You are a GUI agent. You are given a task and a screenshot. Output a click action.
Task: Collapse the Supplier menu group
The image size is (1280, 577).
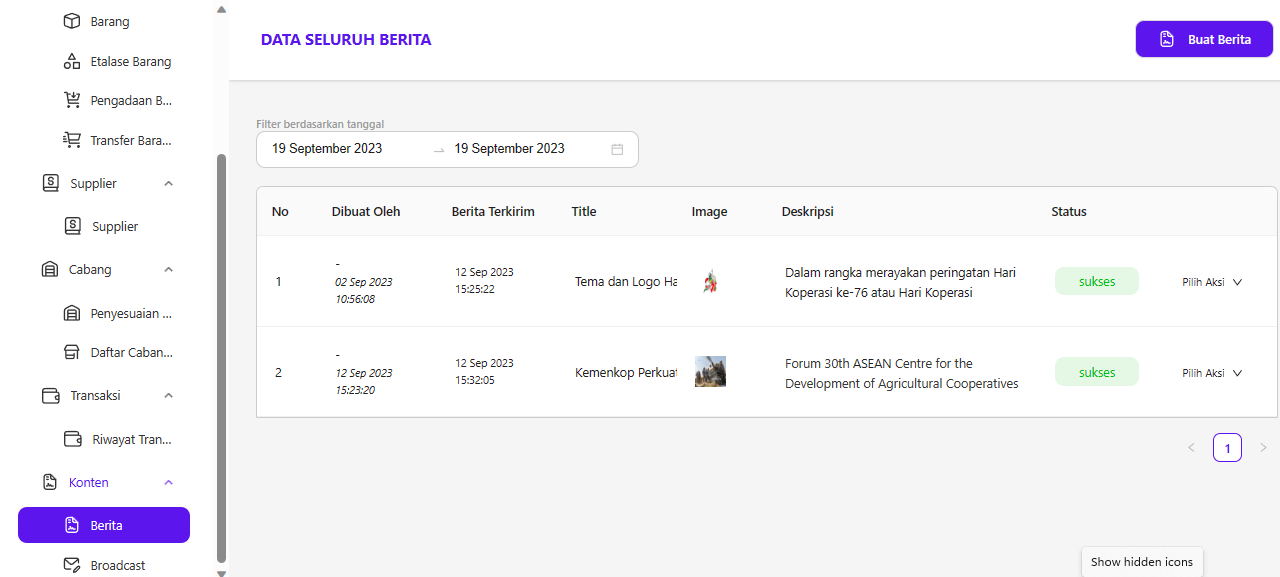pos(168,184)
